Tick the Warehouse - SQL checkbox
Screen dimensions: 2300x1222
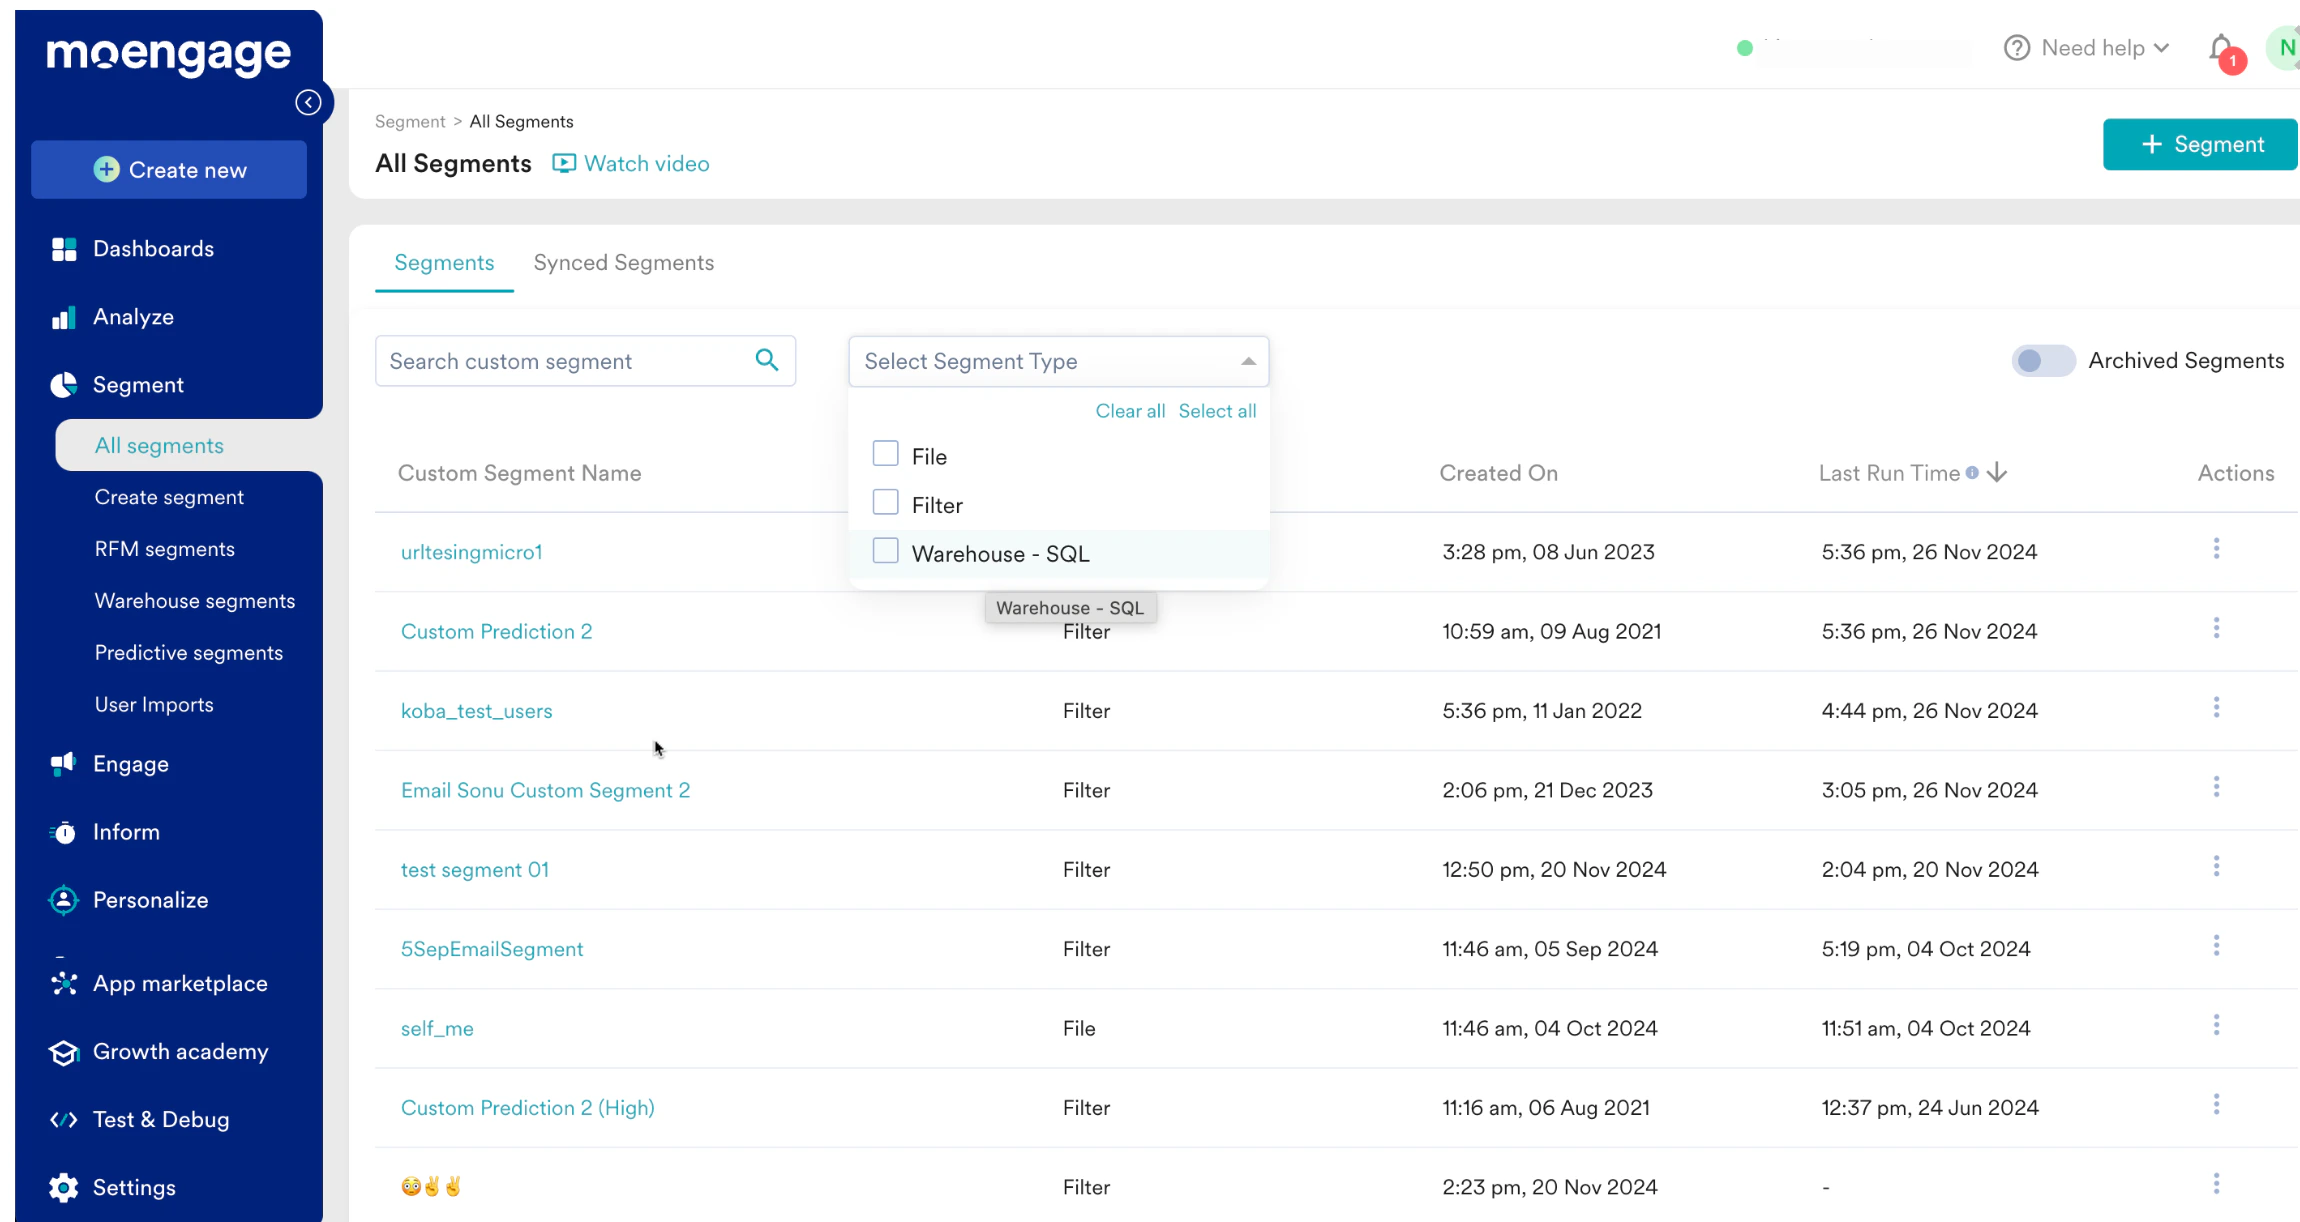tap(885, 551)
